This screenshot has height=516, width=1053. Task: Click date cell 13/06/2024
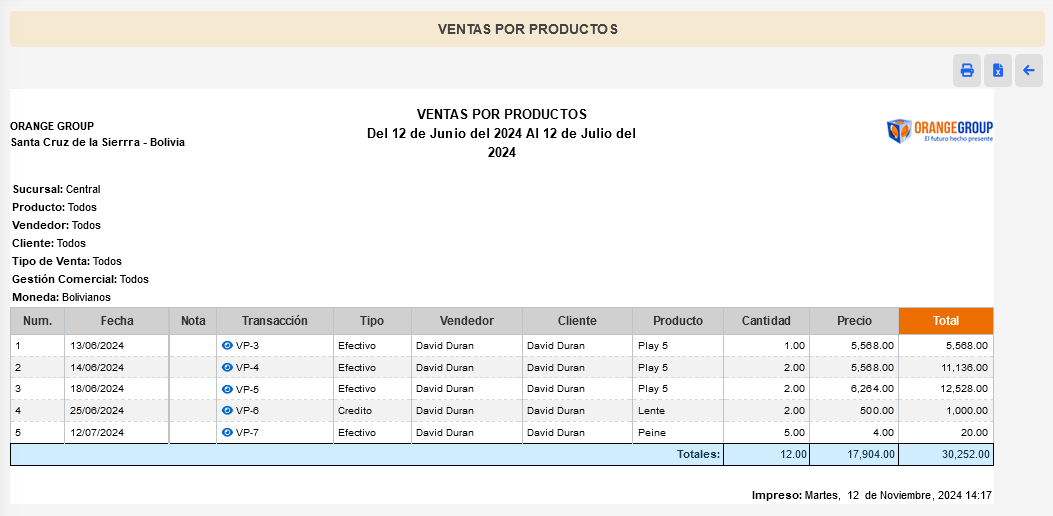tap(97, 345)
